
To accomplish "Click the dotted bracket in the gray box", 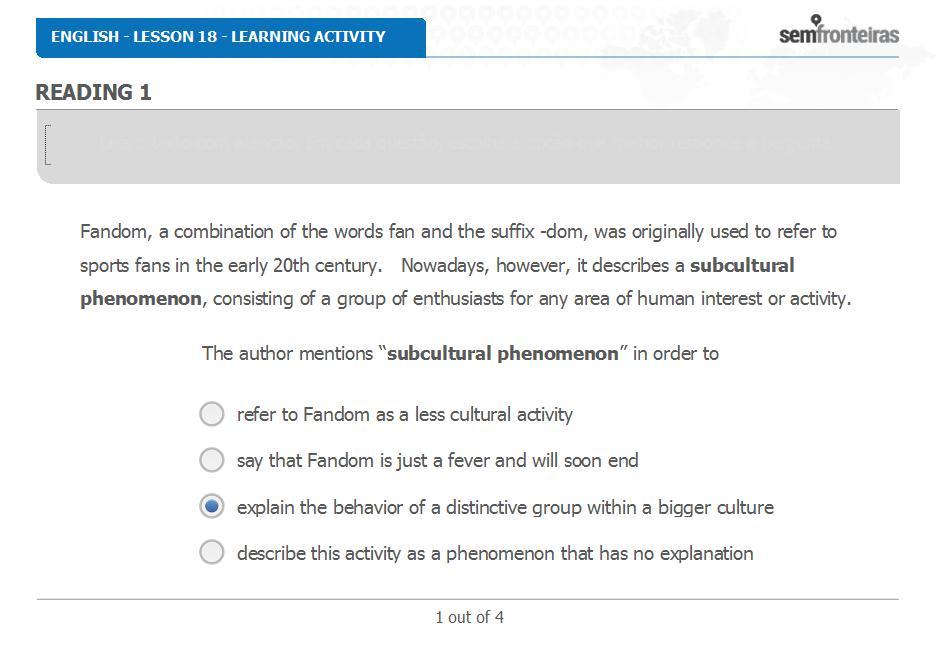I will (x=48, y=145).
